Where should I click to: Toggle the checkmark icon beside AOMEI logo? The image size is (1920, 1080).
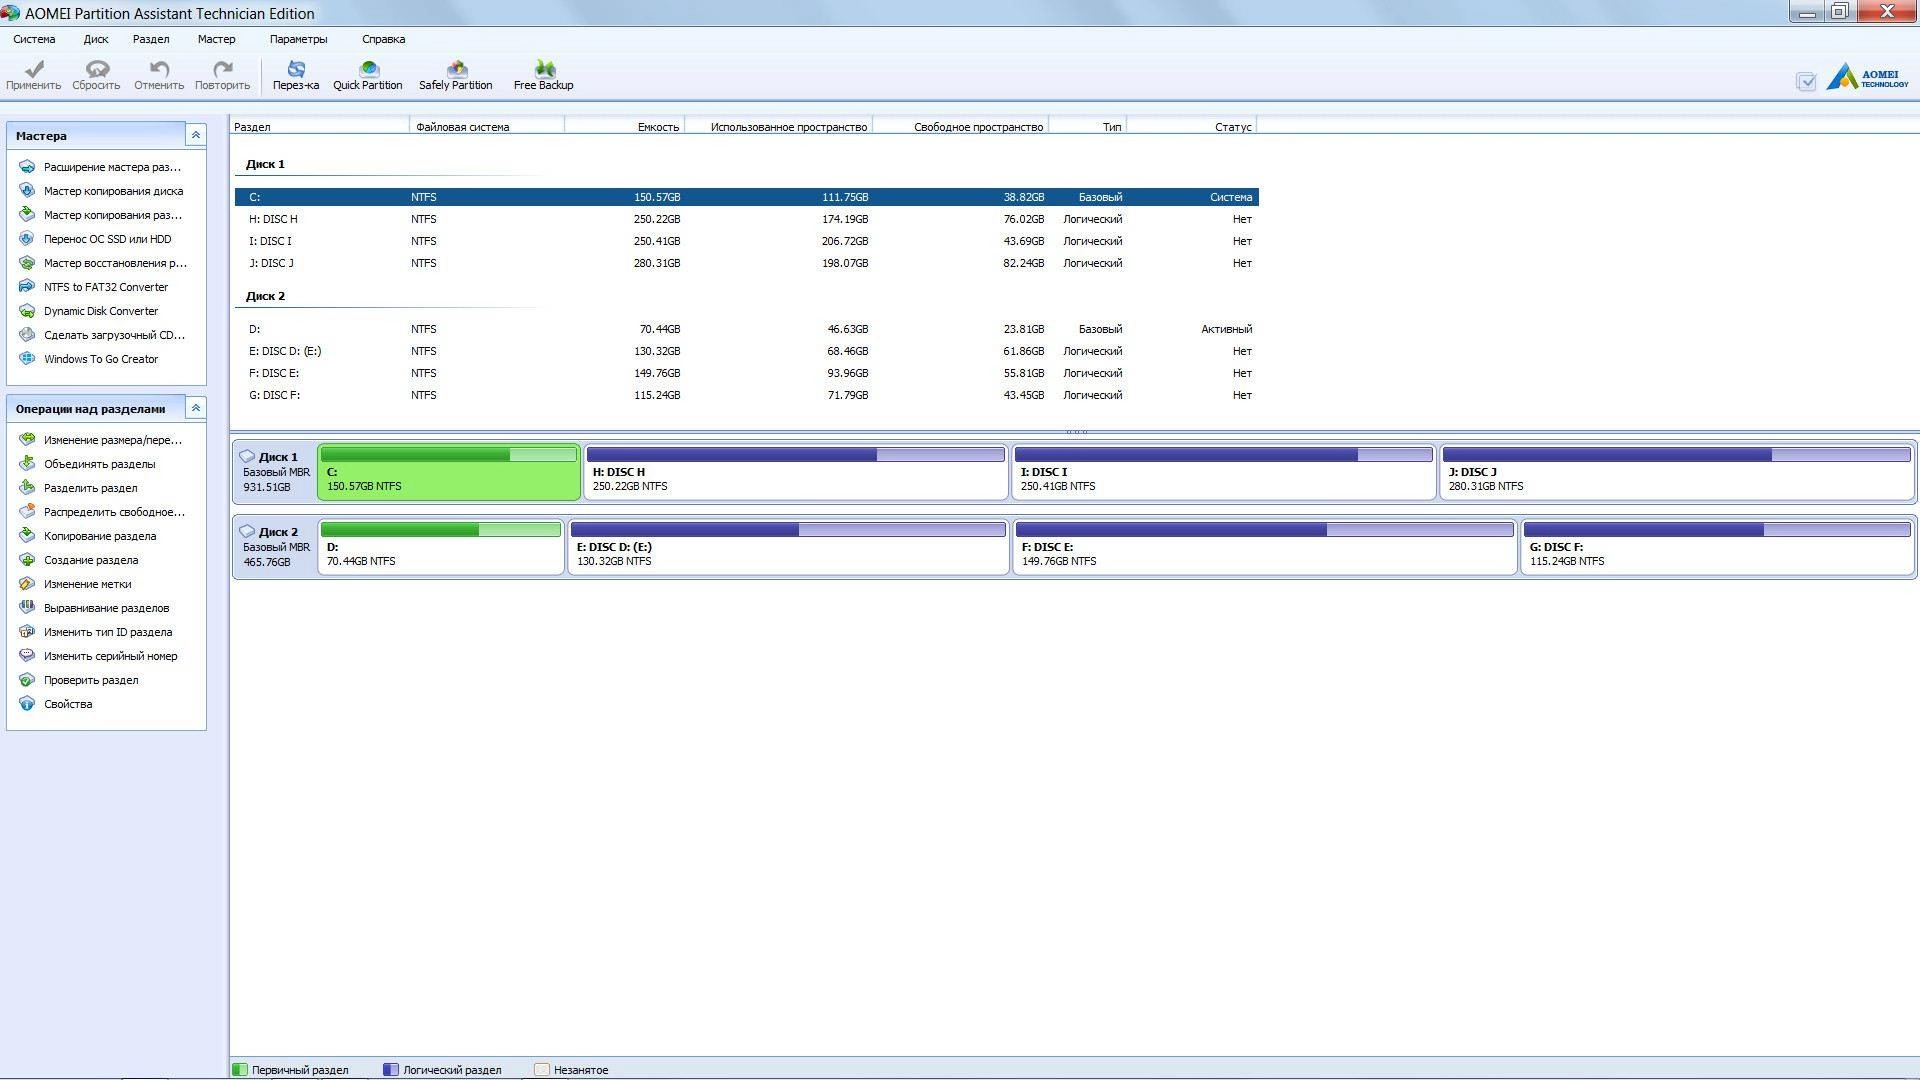(1806, 82)
